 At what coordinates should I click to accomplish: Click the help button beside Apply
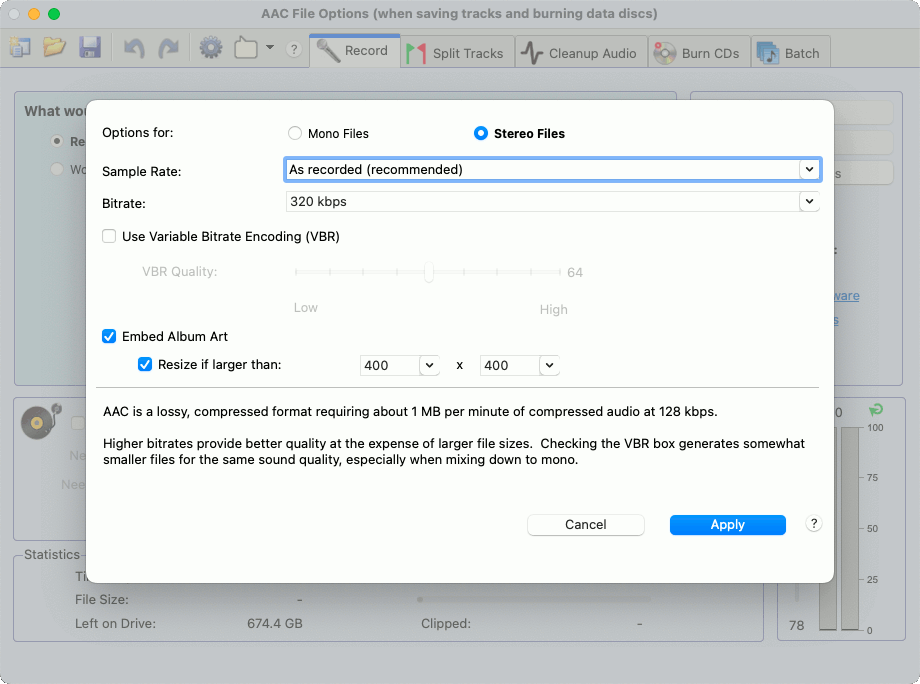(x=813, y=524)
